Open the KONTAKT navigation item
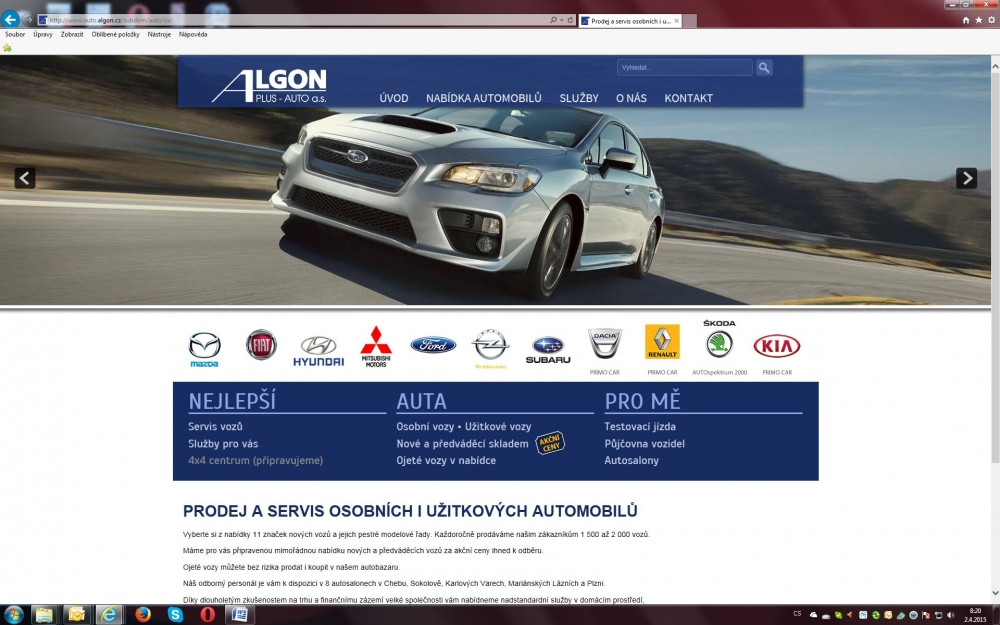1000x625 pixels. click(688, 98)
